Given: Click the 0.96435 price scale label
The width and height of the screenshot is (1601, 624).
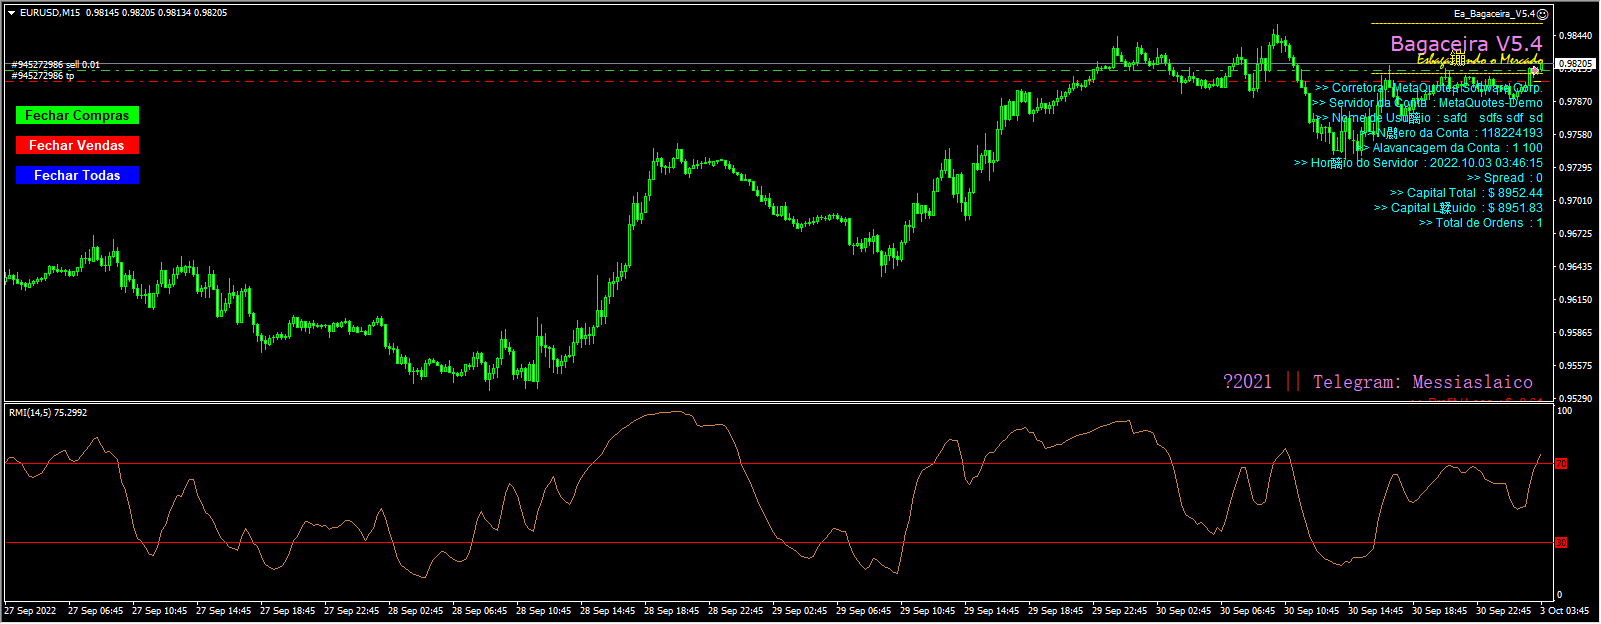Looking at the screenshot, I should coord(1575,267).
